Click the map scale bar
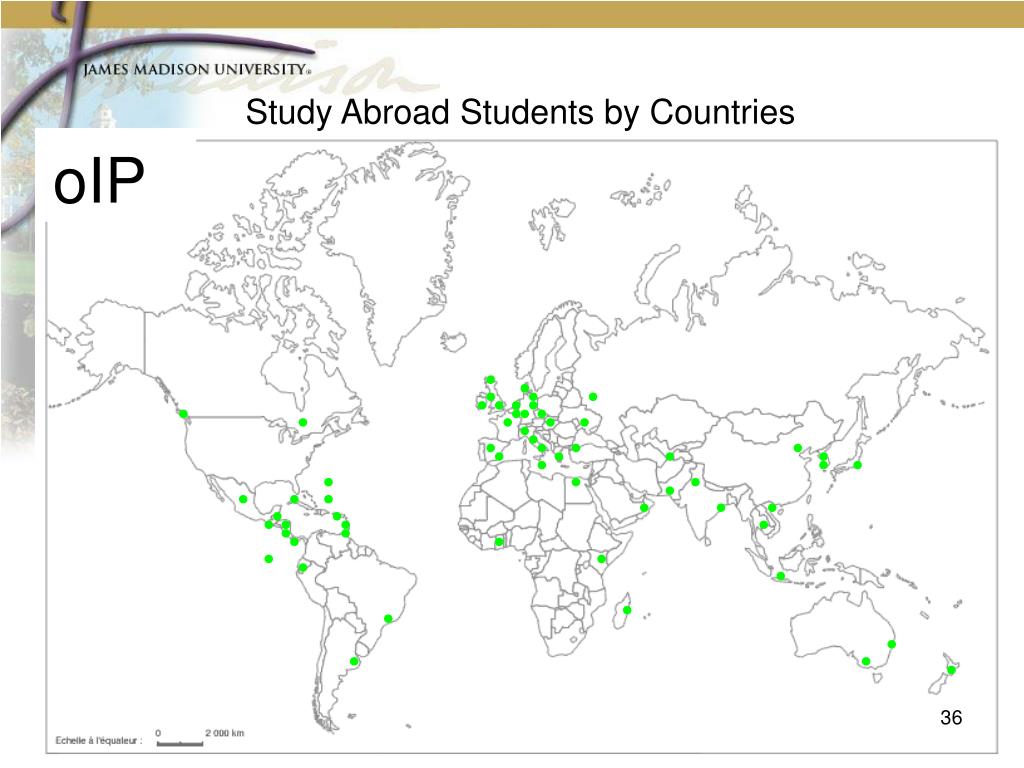The image size is (1024, 768). 180,743
